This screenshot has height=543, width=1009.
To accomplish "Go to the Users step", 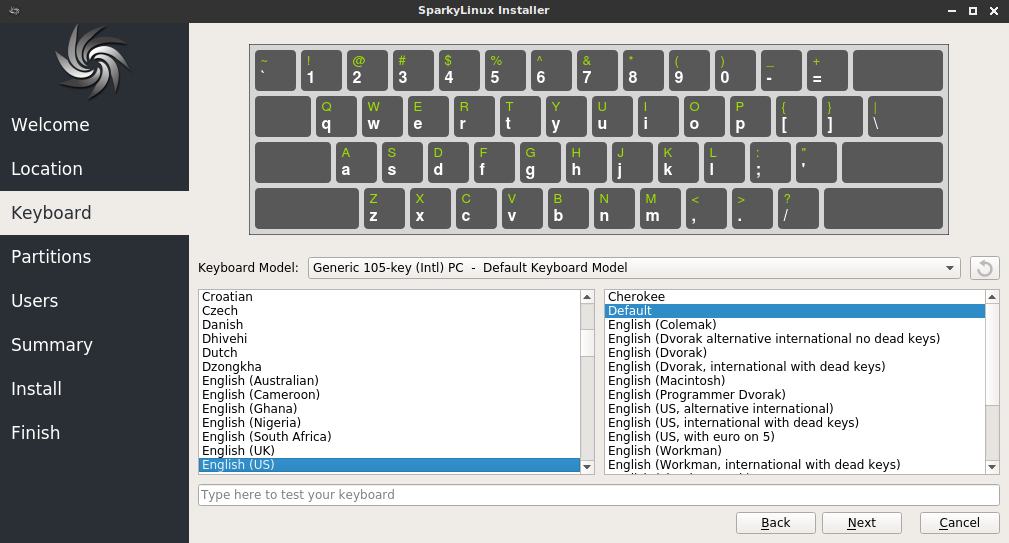I will pos(95,300).
